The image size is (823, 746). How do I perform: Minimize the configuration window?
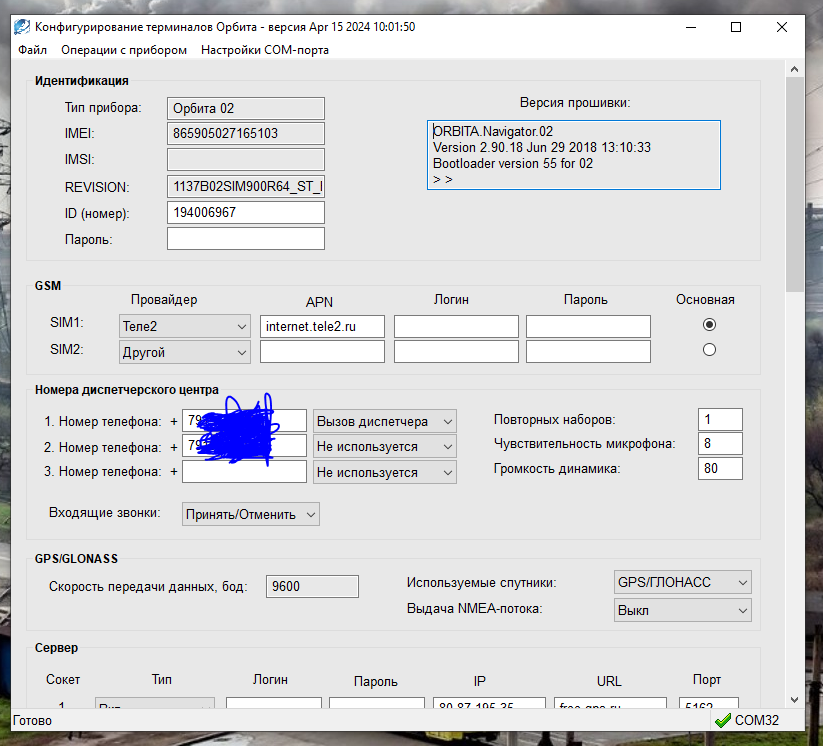click(x=691, y=27)
